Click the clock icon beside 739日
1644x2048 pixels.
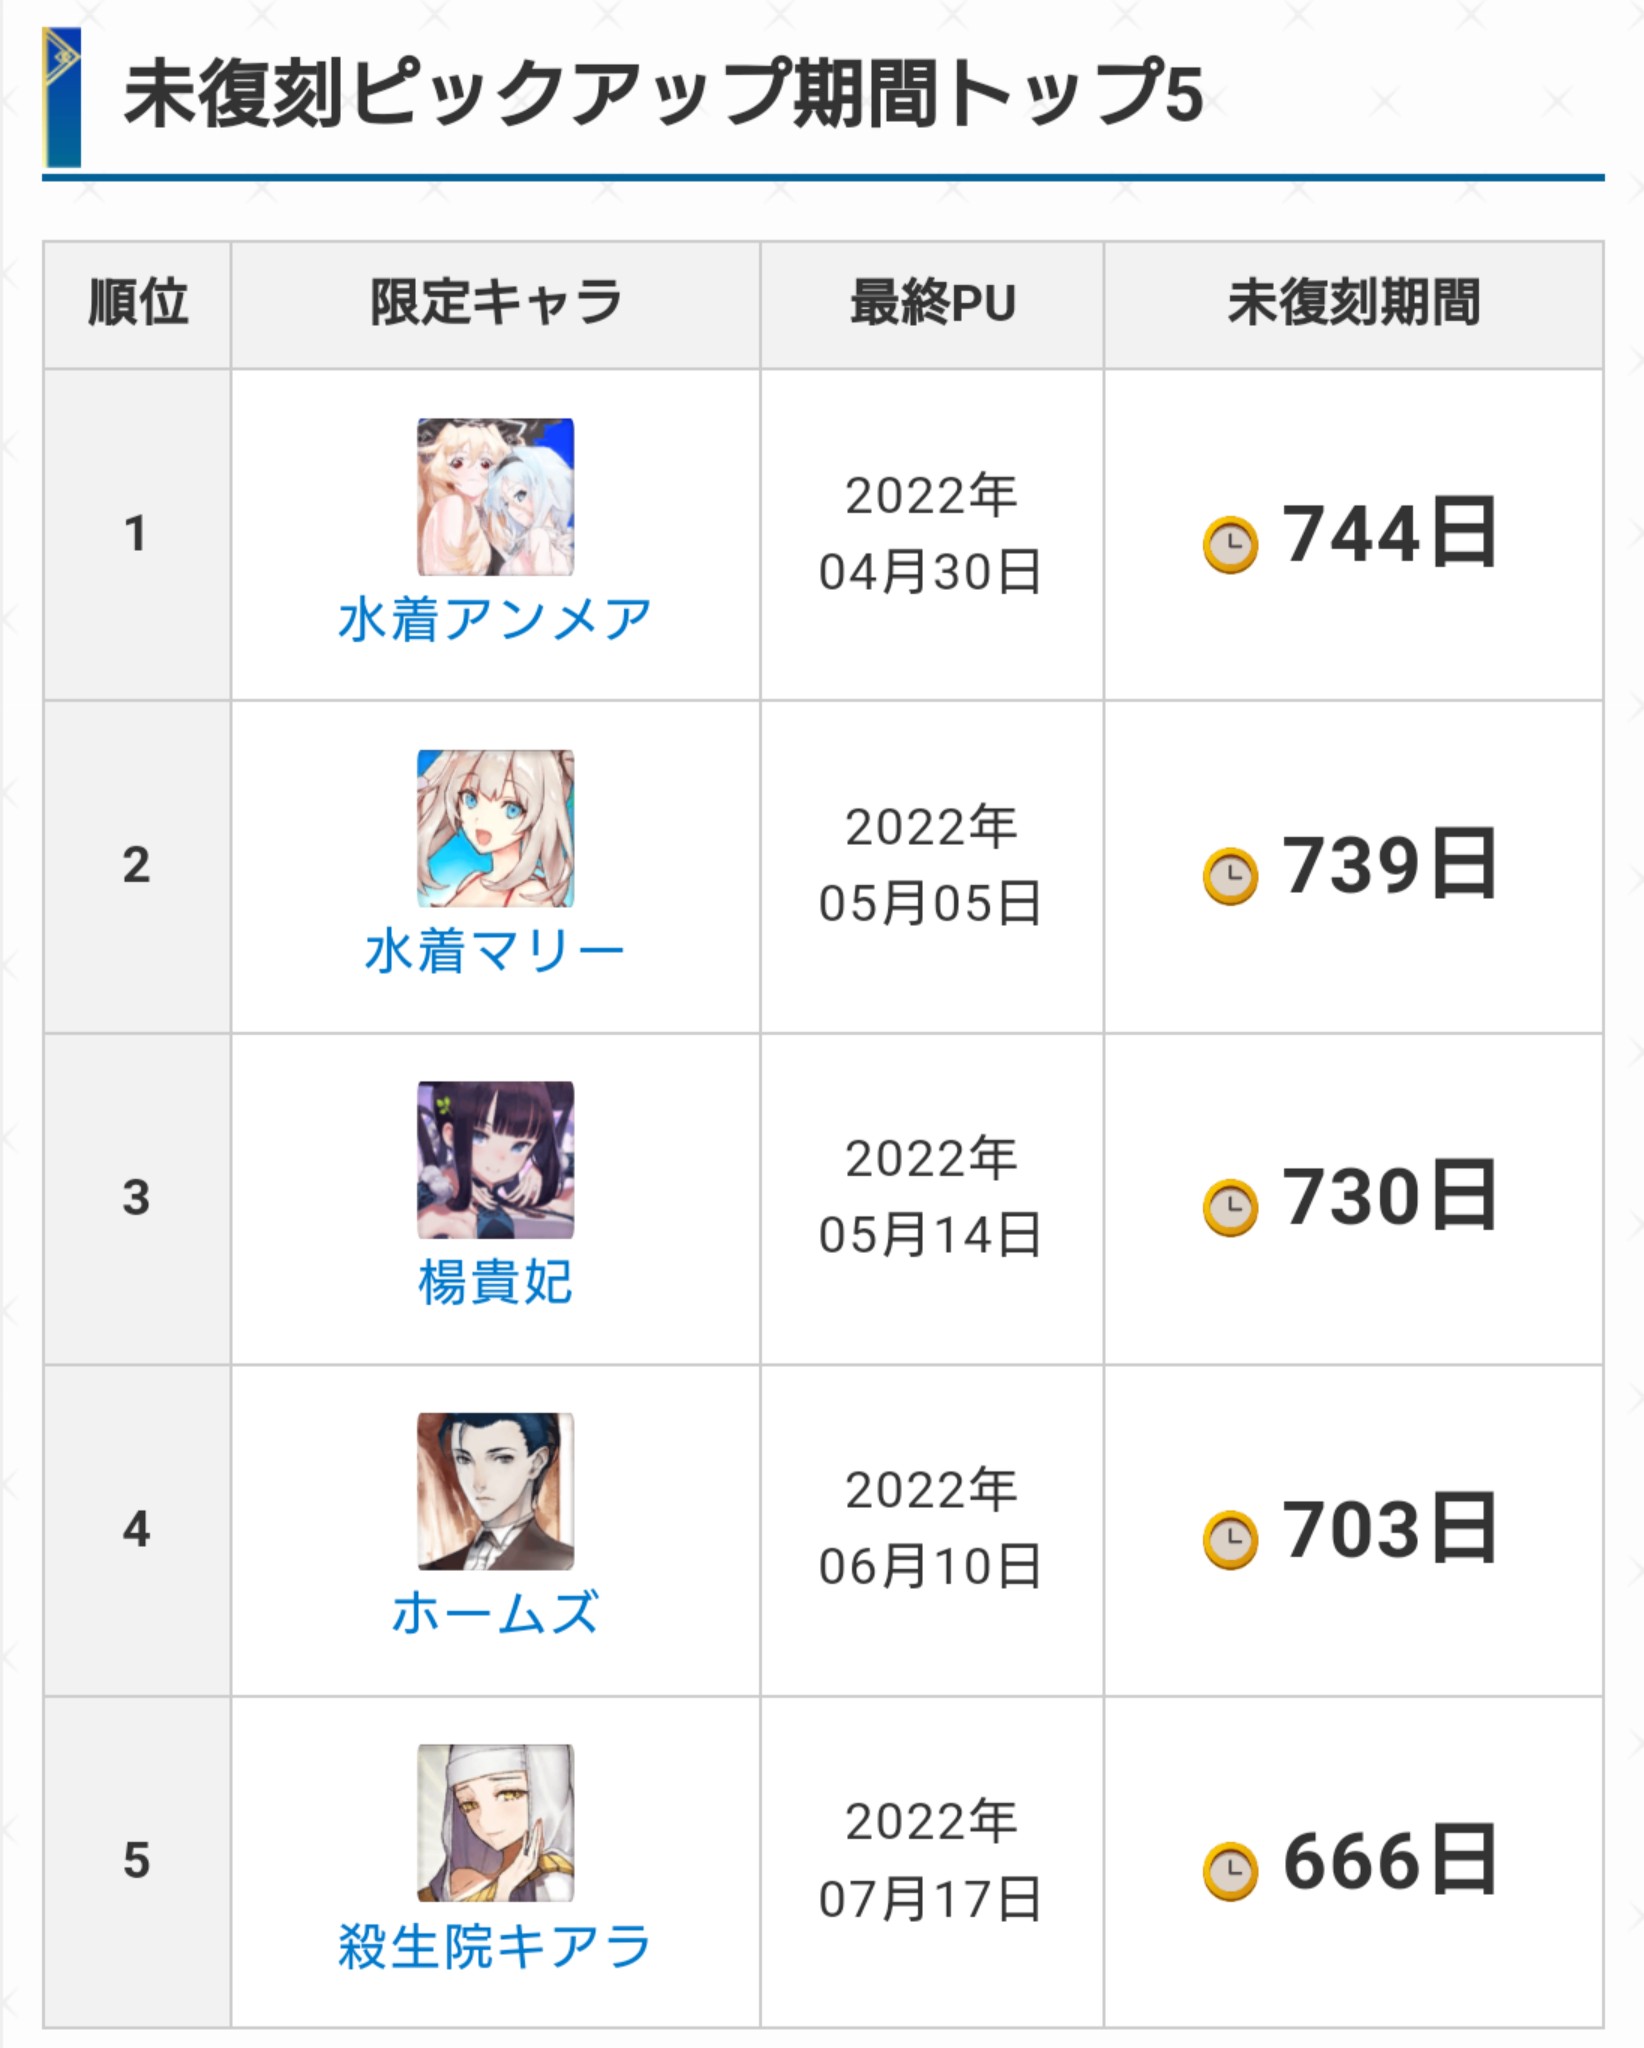pos(1230,876)
